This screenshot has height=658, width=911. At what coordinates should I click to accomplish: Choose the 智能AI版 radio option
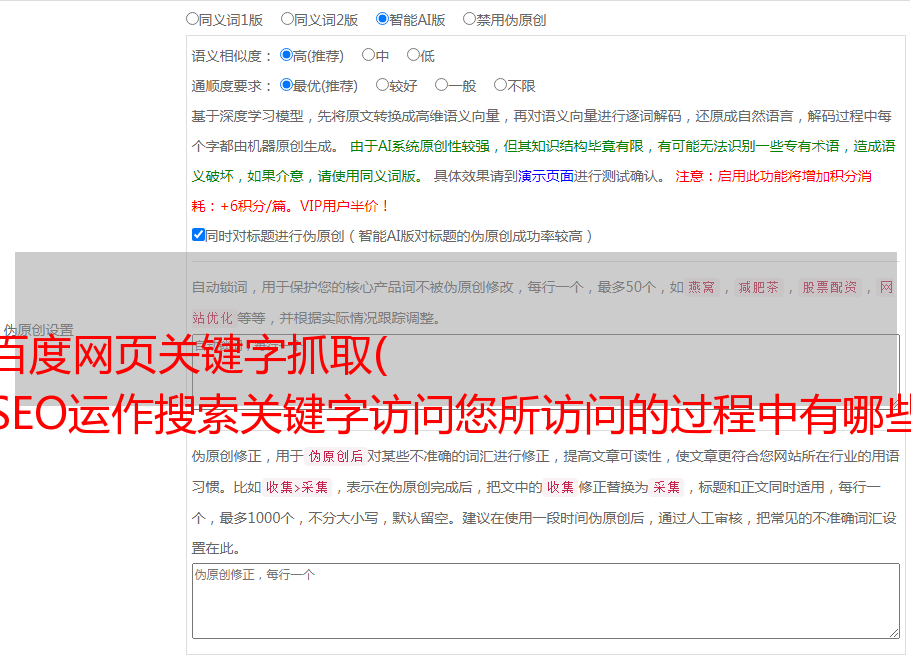pos(382,19)
